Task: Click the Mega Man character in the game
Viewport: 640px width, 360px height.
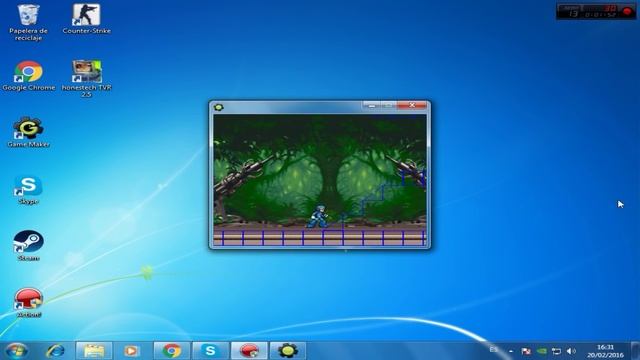Action: (318, 216)
